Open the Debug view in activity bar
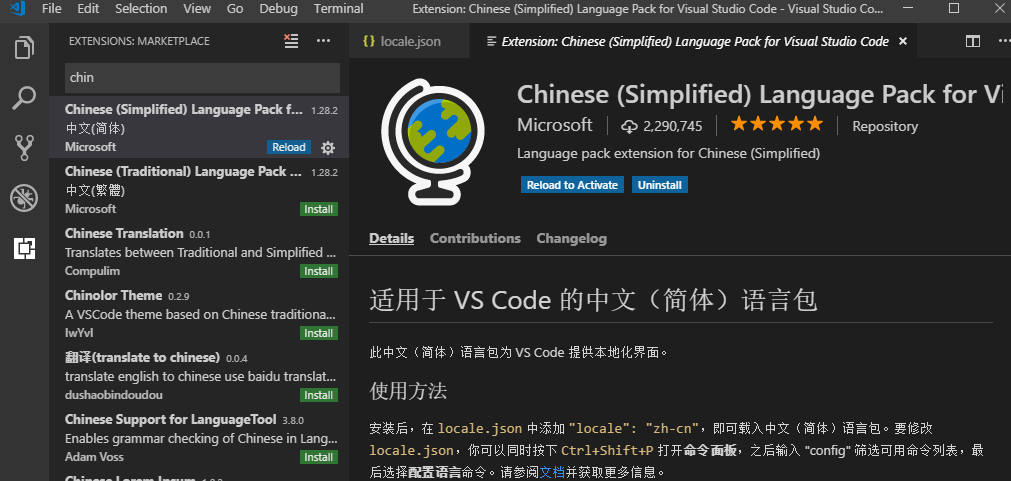Image resolution: width=1011 pixels, height=481 pixels. (25, 198)
